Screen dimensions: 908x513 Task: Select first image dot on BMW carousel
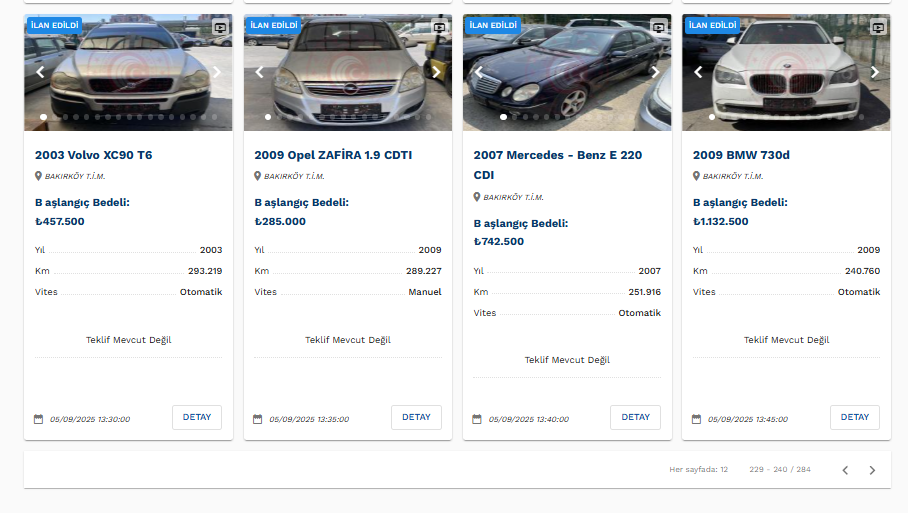point(712,117)
